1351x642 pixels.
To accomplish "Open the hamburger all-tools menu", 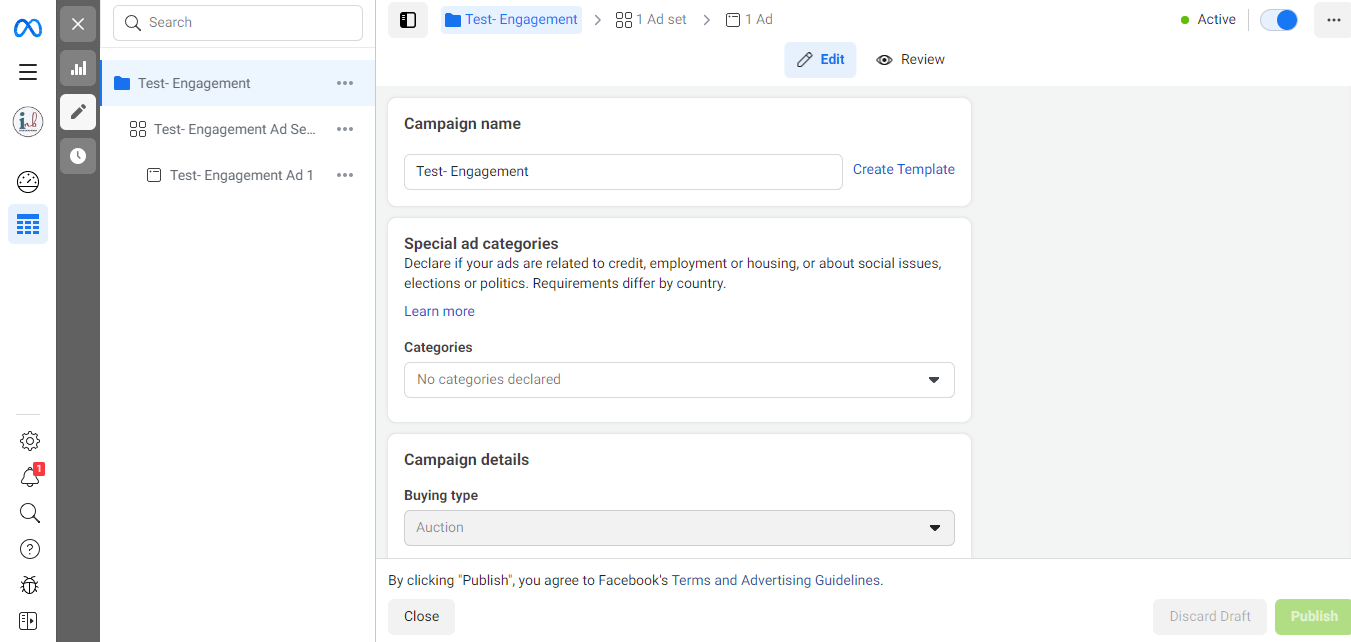I will 28,72.
